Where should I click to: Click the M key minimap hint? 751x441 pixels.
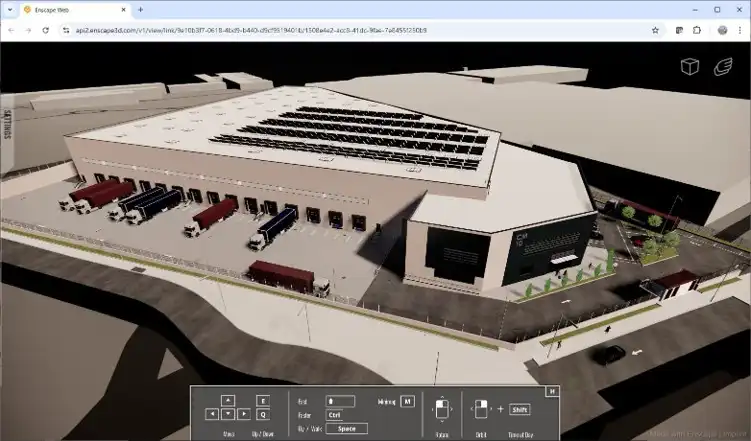pos(408,401)
